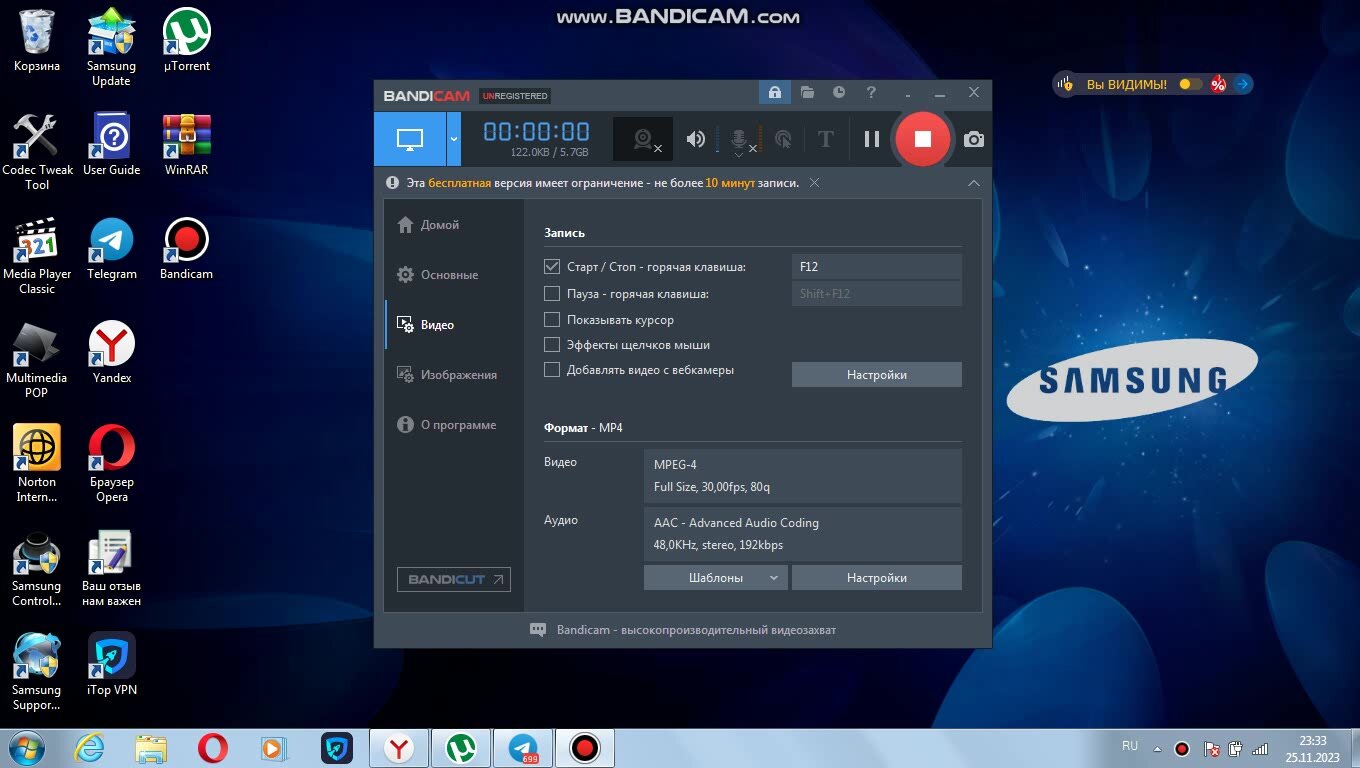This screenshot has height=768, width=1360.
Task: Click the Настройки button under Формат
Action: 876,578
